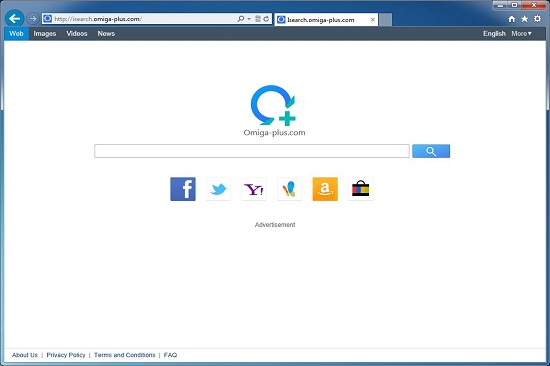Screen dimensions: 550x366
Task: Click the blue magnifier search button
Action: 431,151
